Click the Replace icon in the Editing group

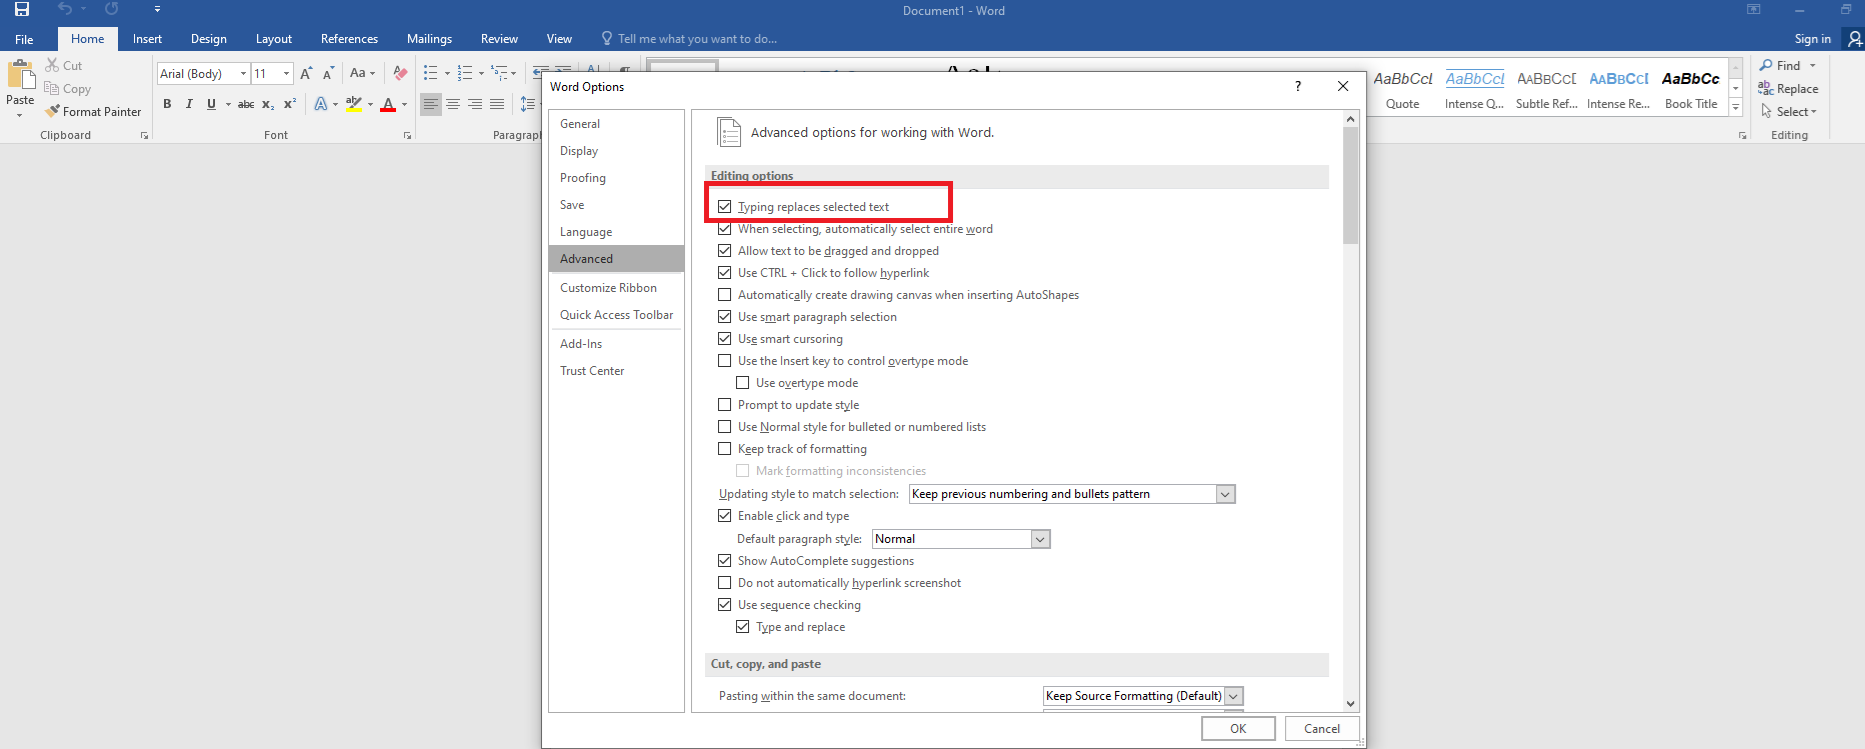[1788, 89]
